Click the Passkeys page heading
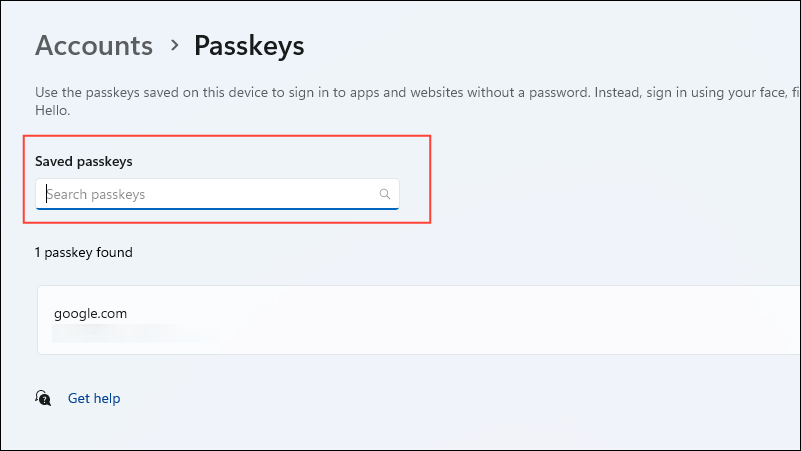 [x=249, y=45]
